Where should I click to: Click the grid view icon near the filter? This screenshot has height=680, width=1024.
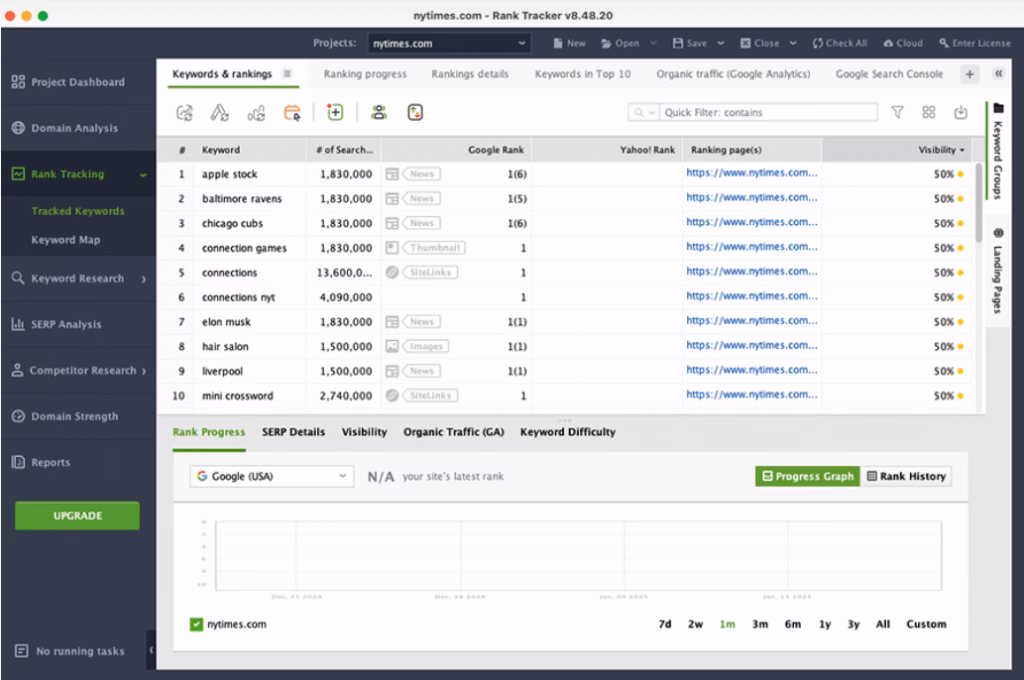[x=930, y=112]
